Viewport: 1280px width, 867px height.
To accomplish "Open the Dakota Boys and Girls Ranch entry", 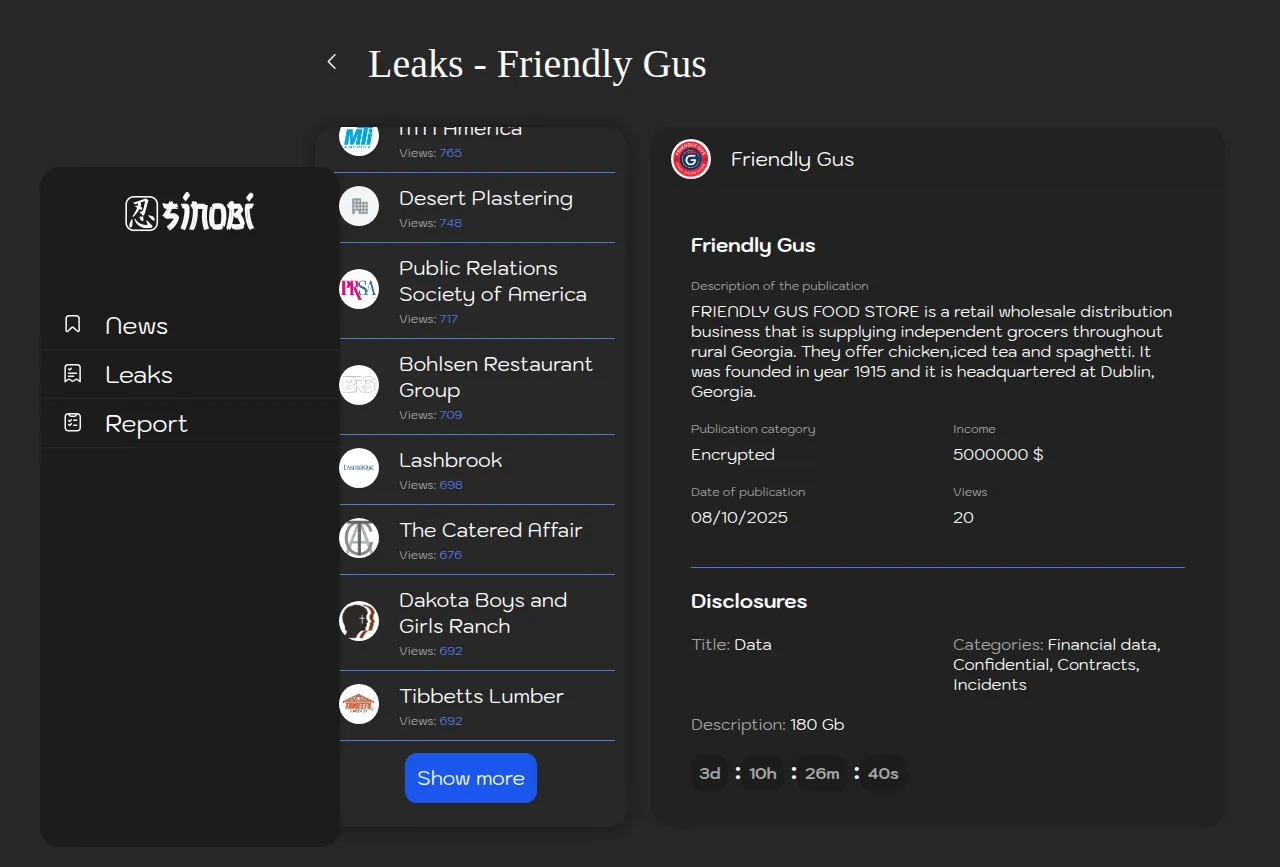I will [x=483, y=613].
